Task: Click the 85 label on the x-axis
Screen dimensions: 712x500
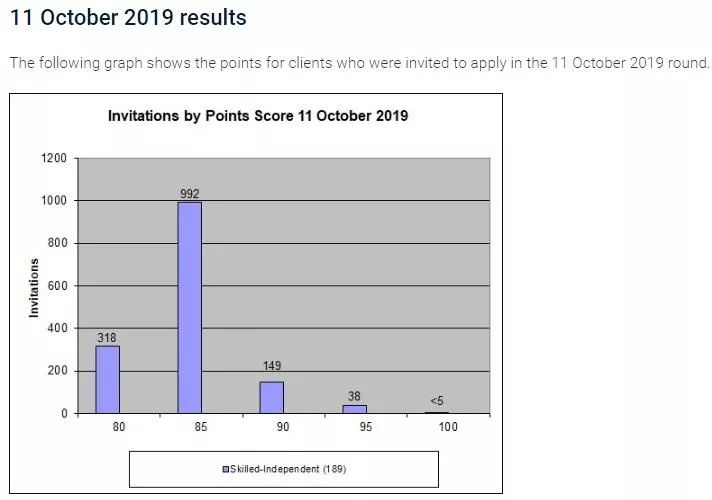Action: 201,428
